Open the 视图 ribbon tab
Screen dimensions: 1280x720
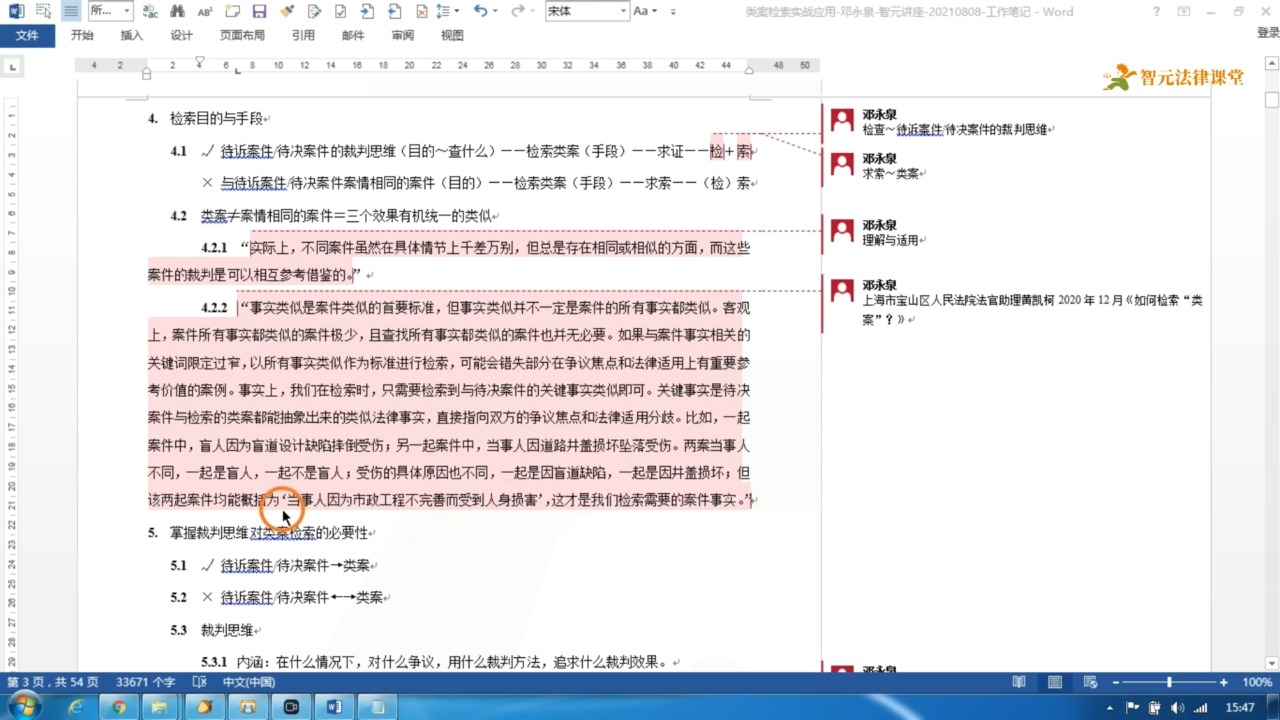click(x=452, y=35)
